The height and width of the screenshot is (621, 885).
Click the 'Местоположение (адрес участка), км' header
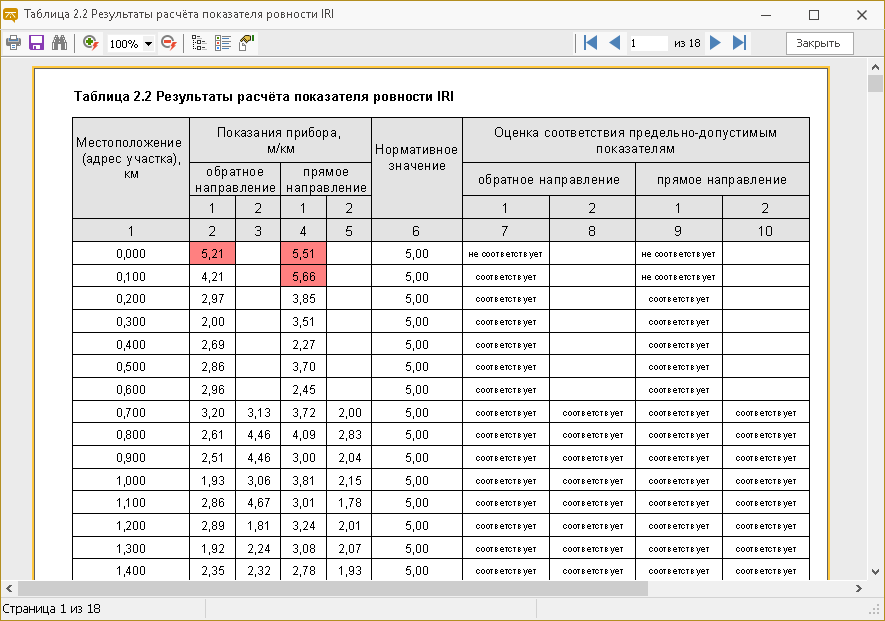point(131,168)
